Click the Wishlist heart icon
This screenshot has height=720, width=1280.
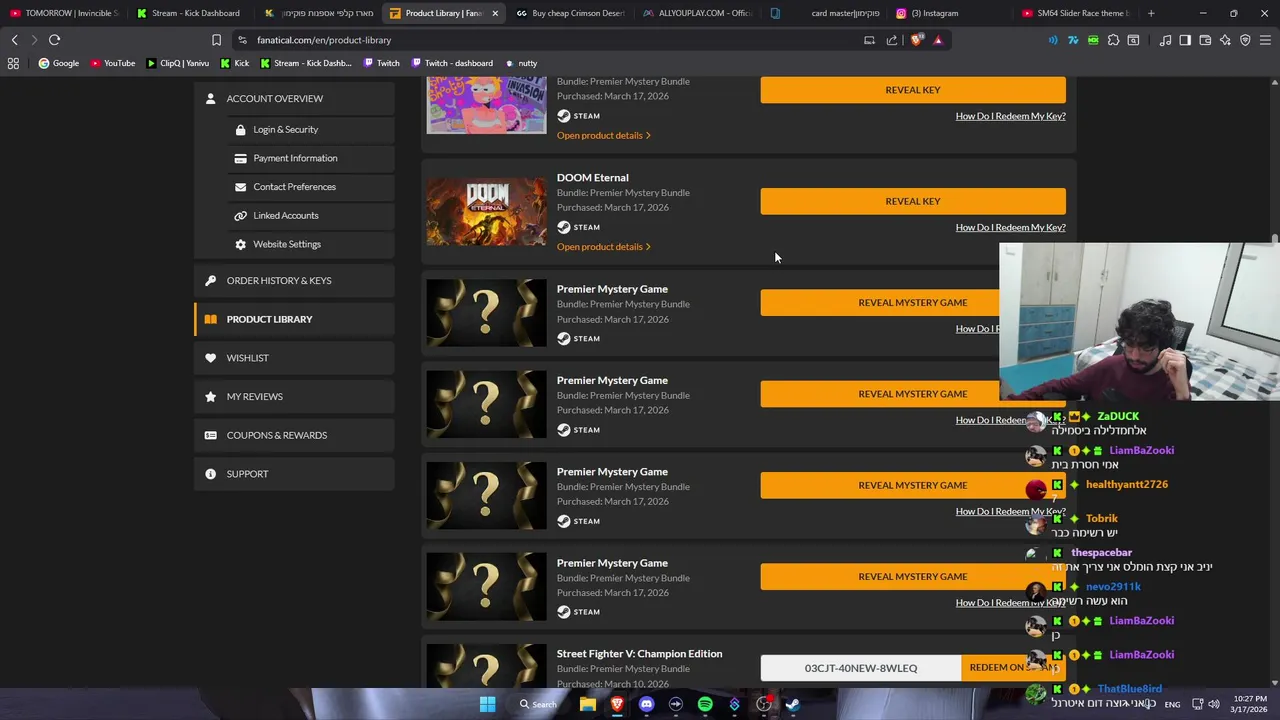tap(210, 358)
